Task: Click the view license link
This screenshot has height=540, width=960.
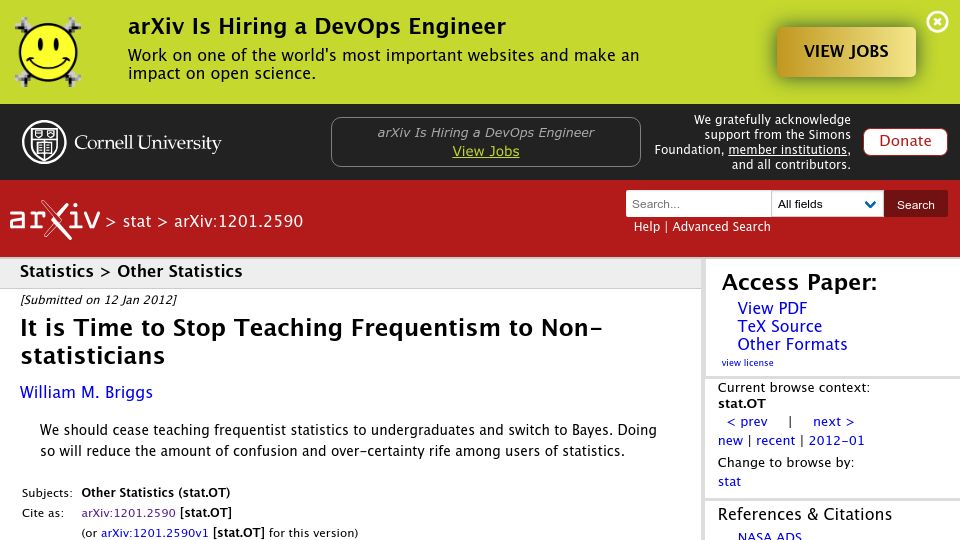Action: point(747,362)
